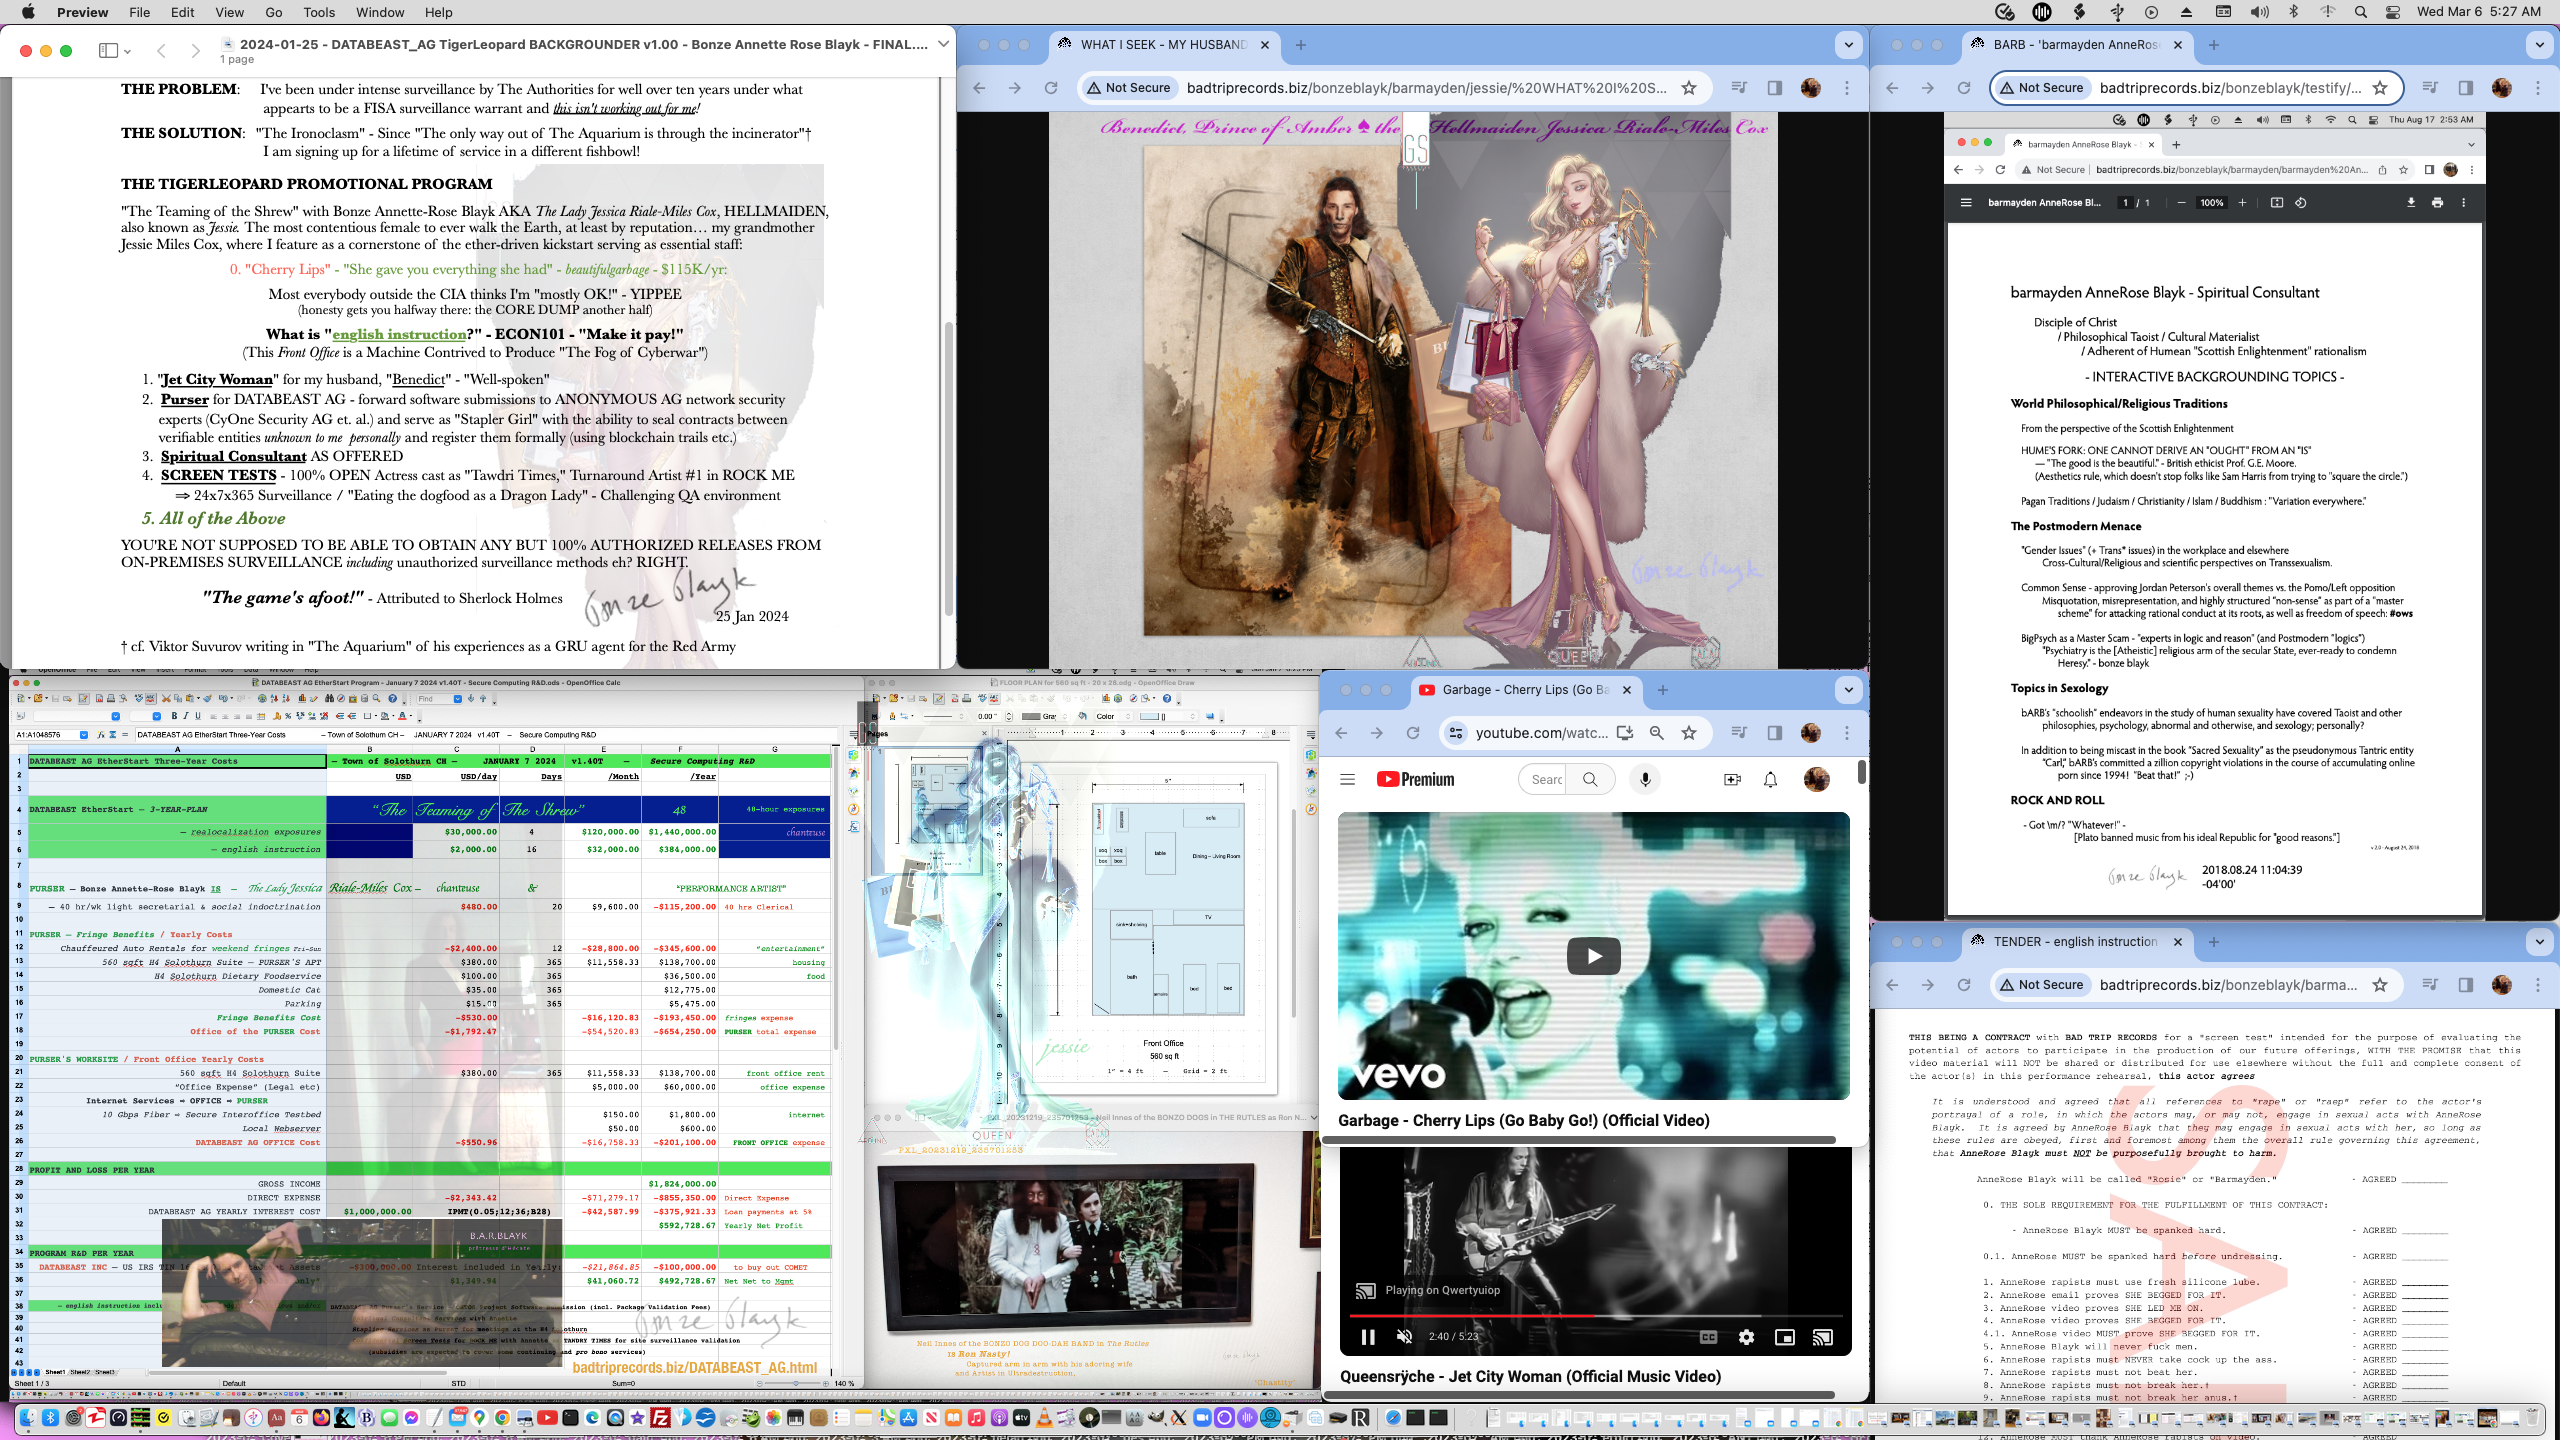Open tab search dropdown in WHAT I SEEK window

pyautogui.click(x=1848, y=45)
